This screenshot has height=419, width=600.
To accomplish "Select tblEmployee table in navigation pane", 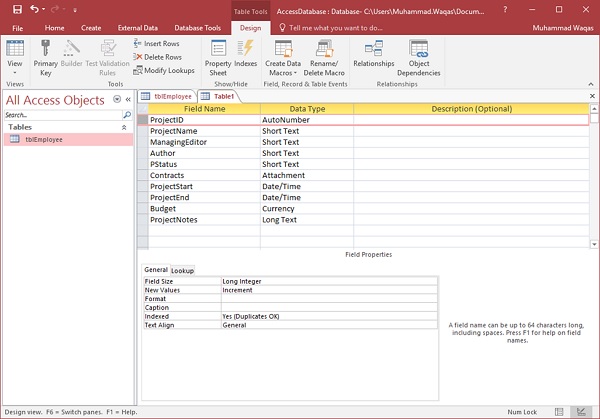I will click(x=43, y=140).
